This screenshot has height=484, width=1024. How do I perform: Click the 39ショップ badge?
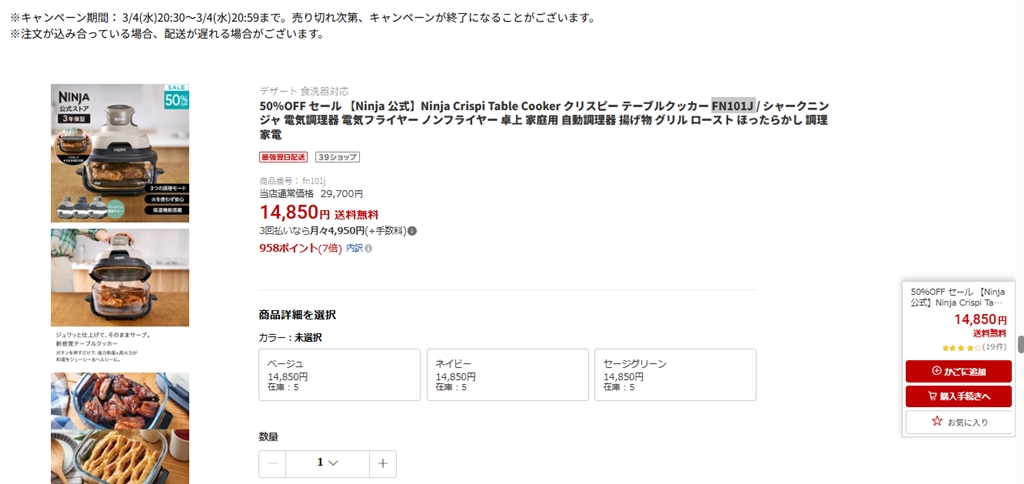tap(337, 157)
